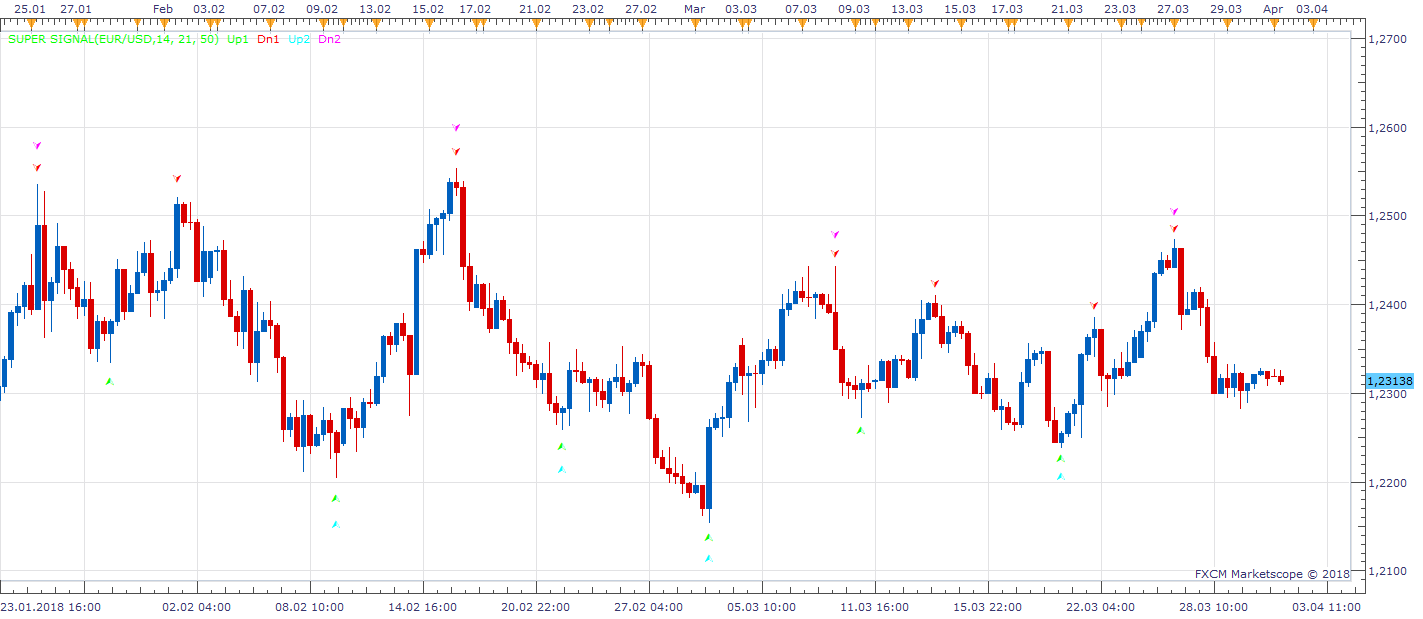Click the red Dn1 arrow above the 25.01 high
1423x619 pixels.
tap(37, 167)
